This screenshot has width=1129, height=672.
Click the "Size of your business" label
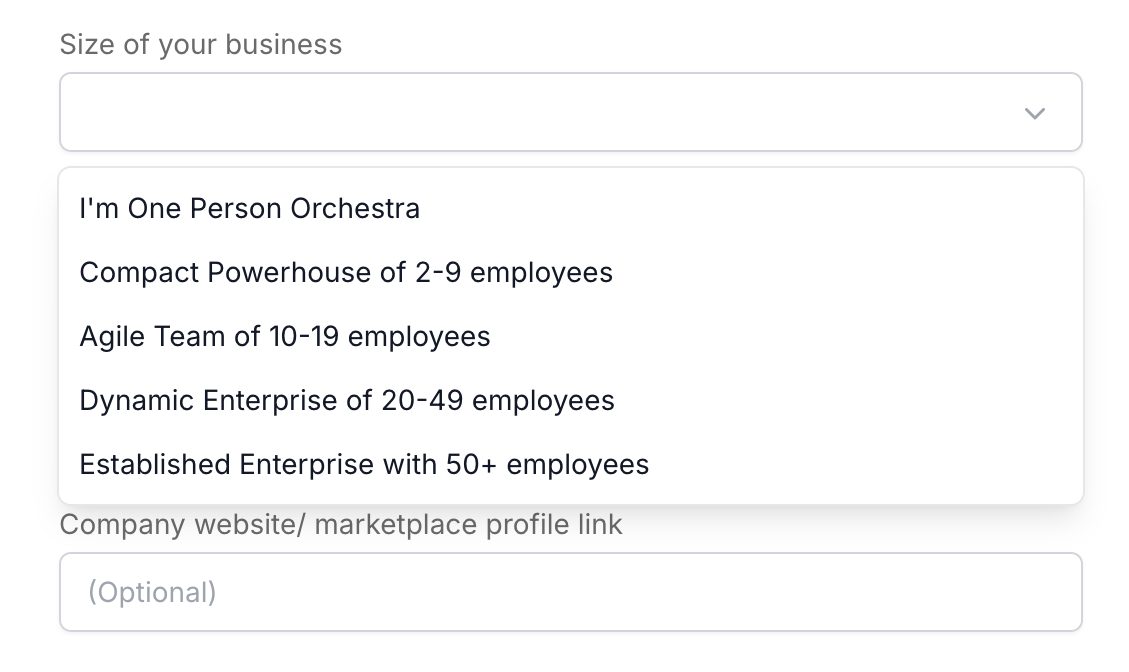coord(200,44)
